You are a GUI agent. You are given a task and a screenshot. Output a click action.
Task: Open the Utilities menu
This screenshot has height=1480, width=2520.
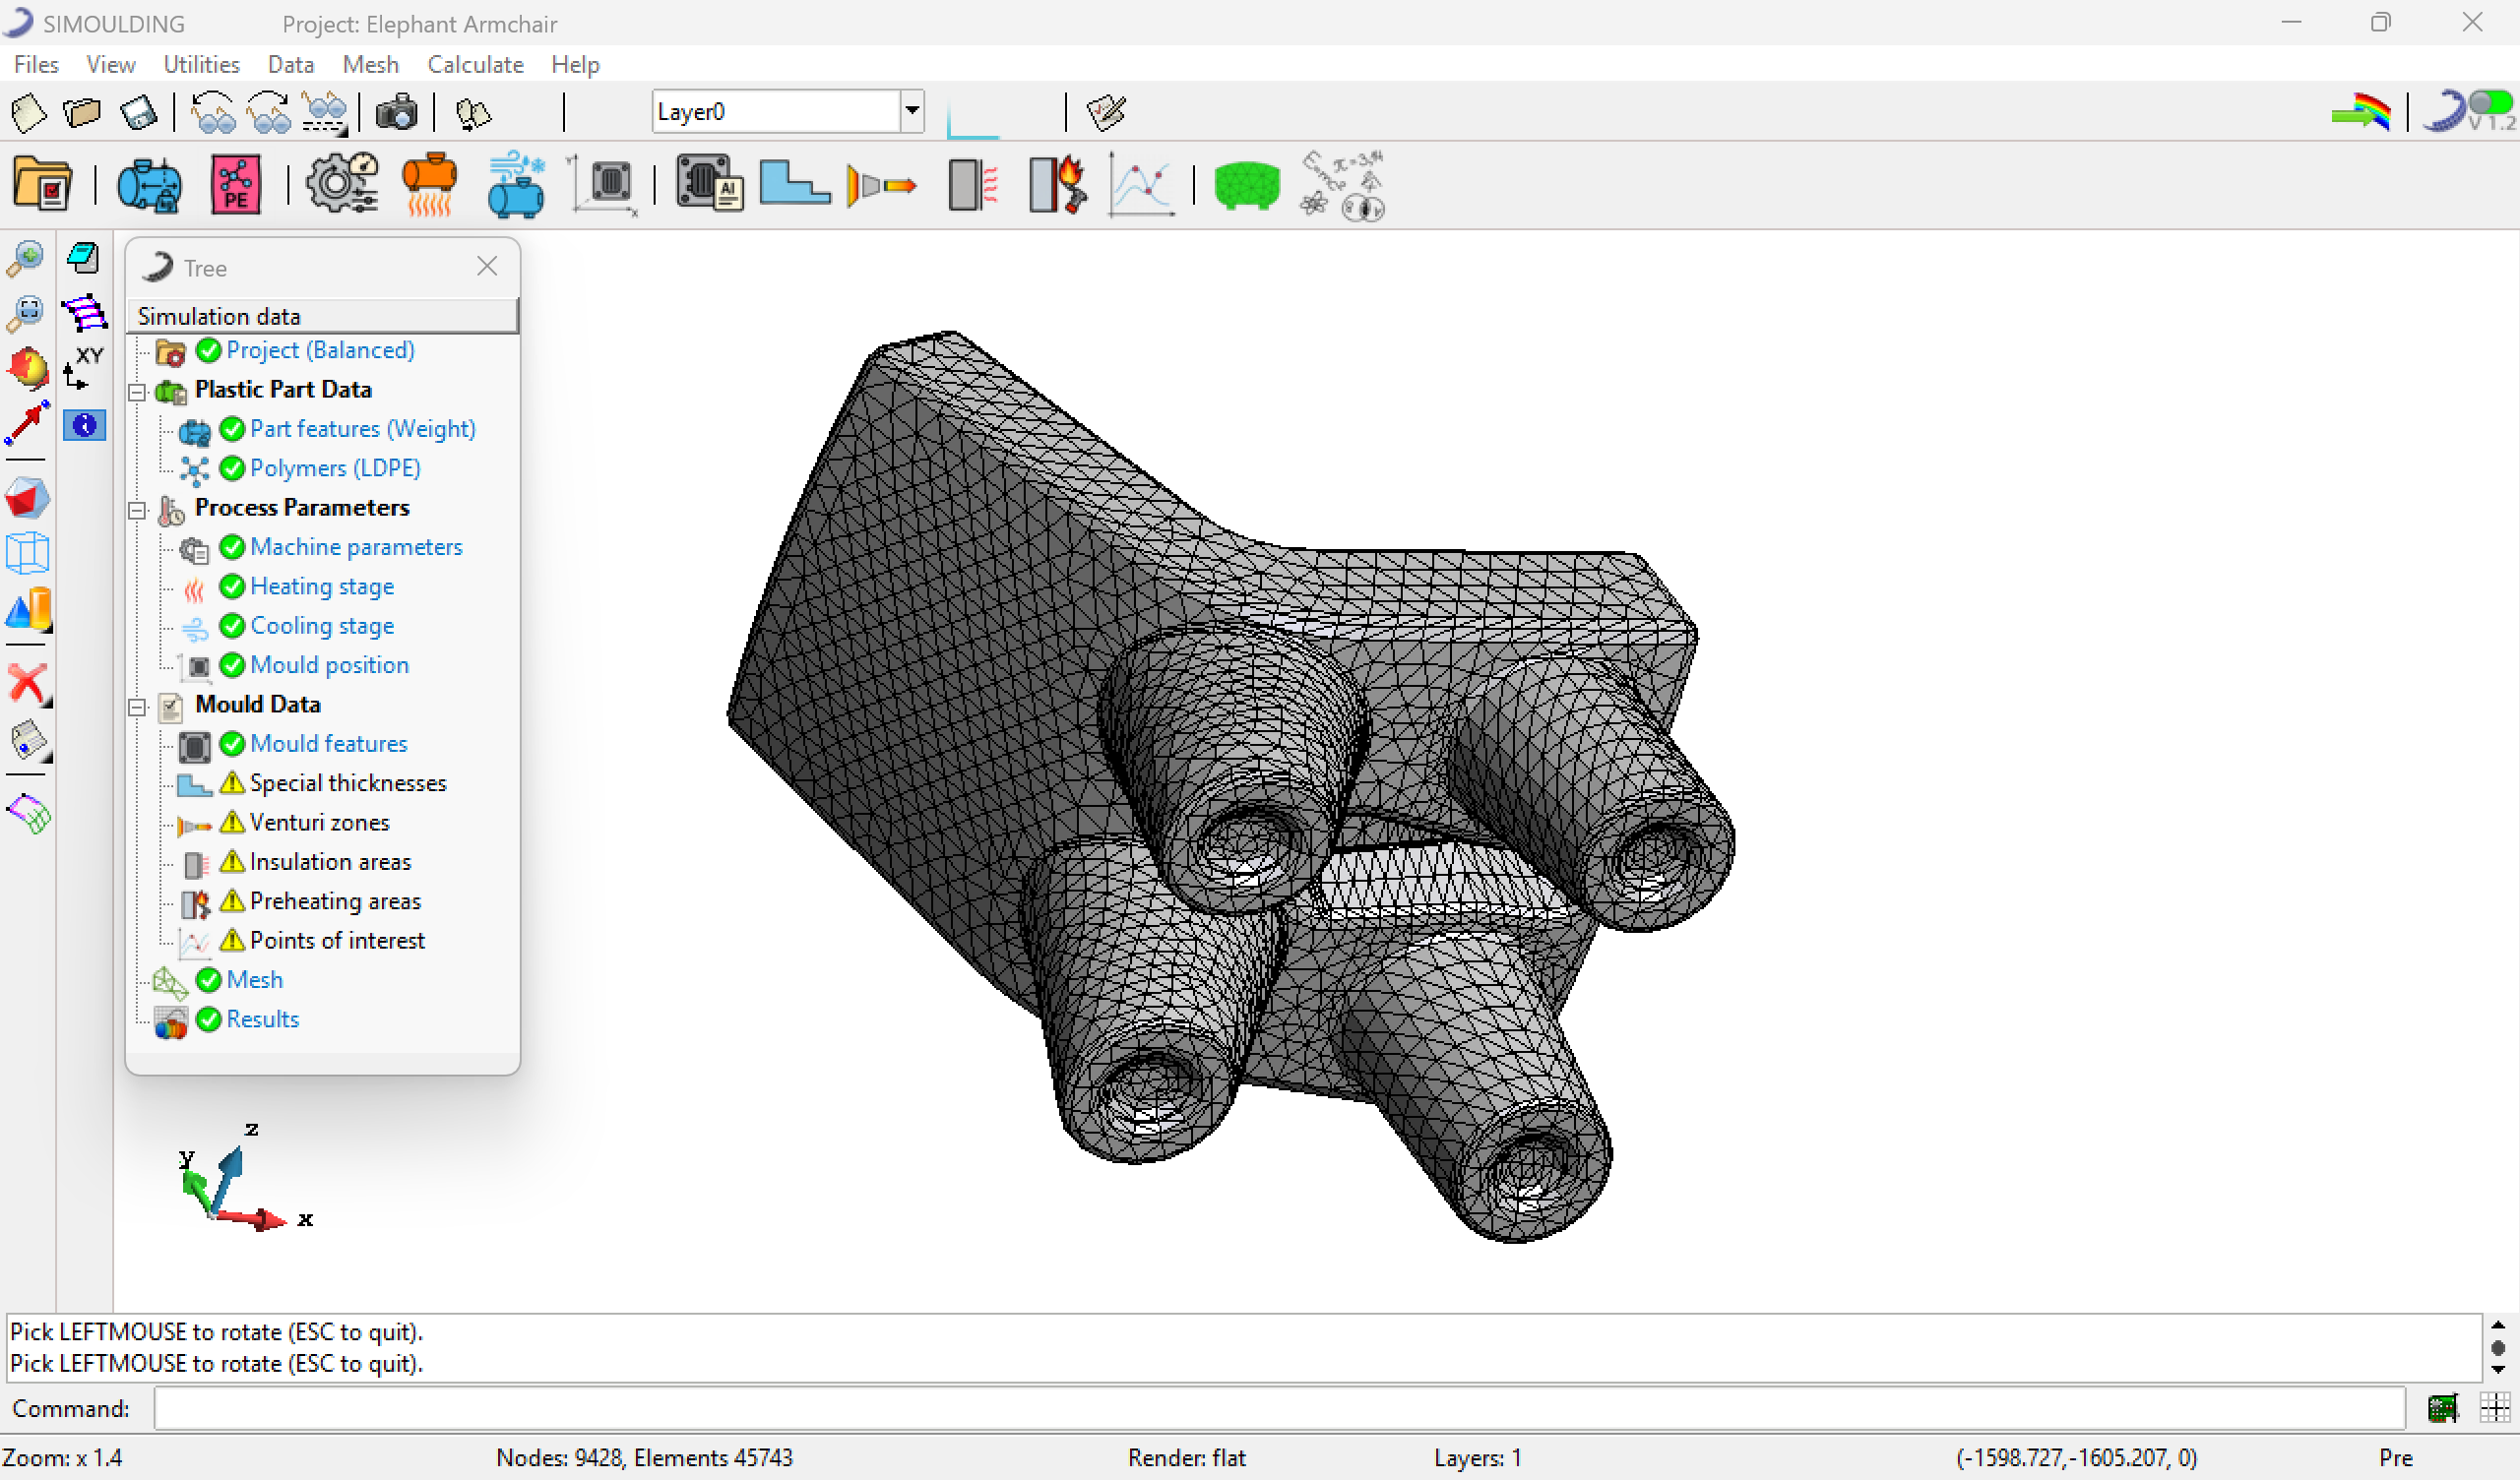pyautogui.click(x=201, y=65)
